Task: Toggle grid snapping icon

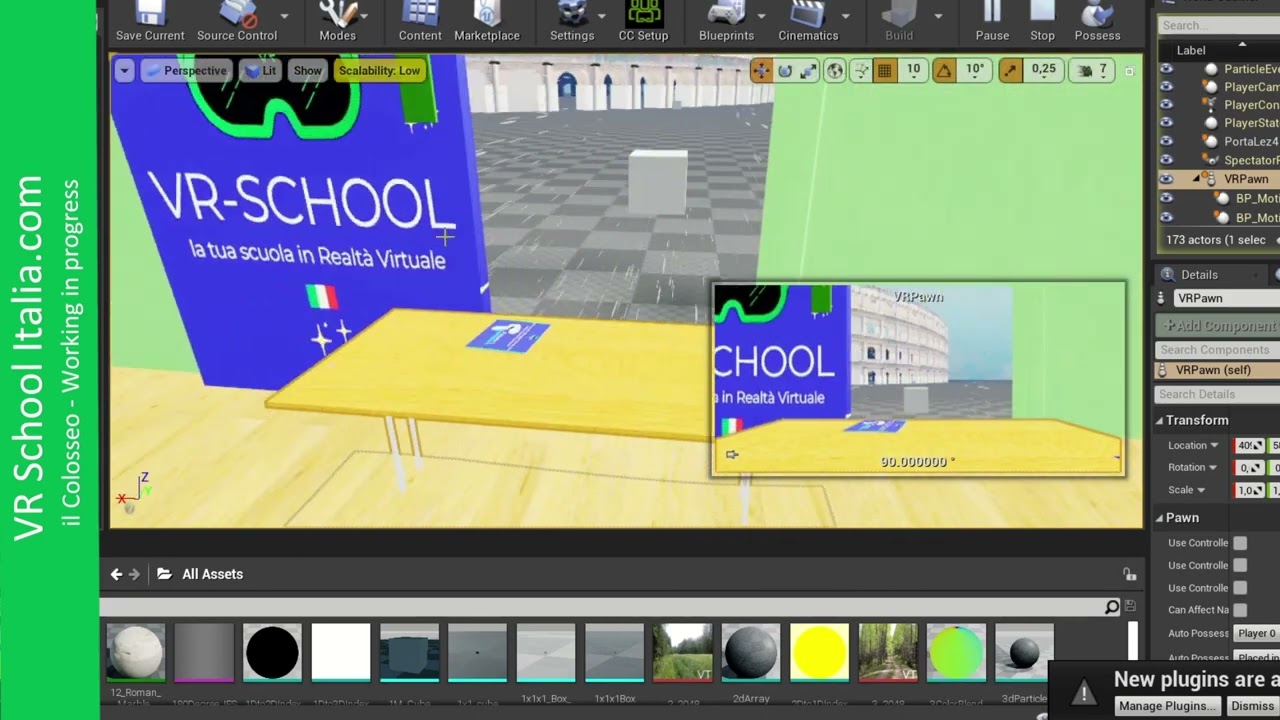Action: [x=884, y=70]
